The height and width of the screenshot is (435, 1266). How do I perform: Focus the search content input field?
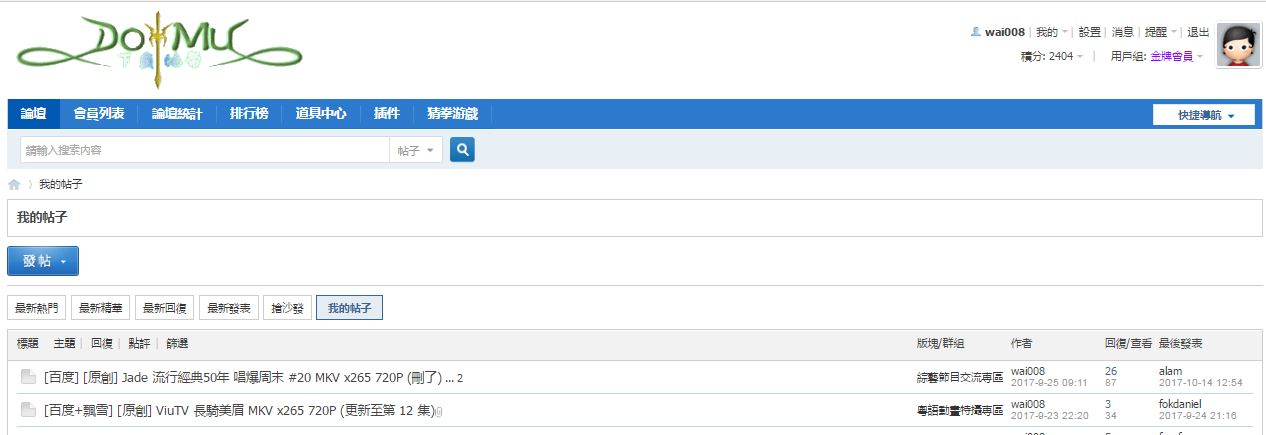pos(205,150)
